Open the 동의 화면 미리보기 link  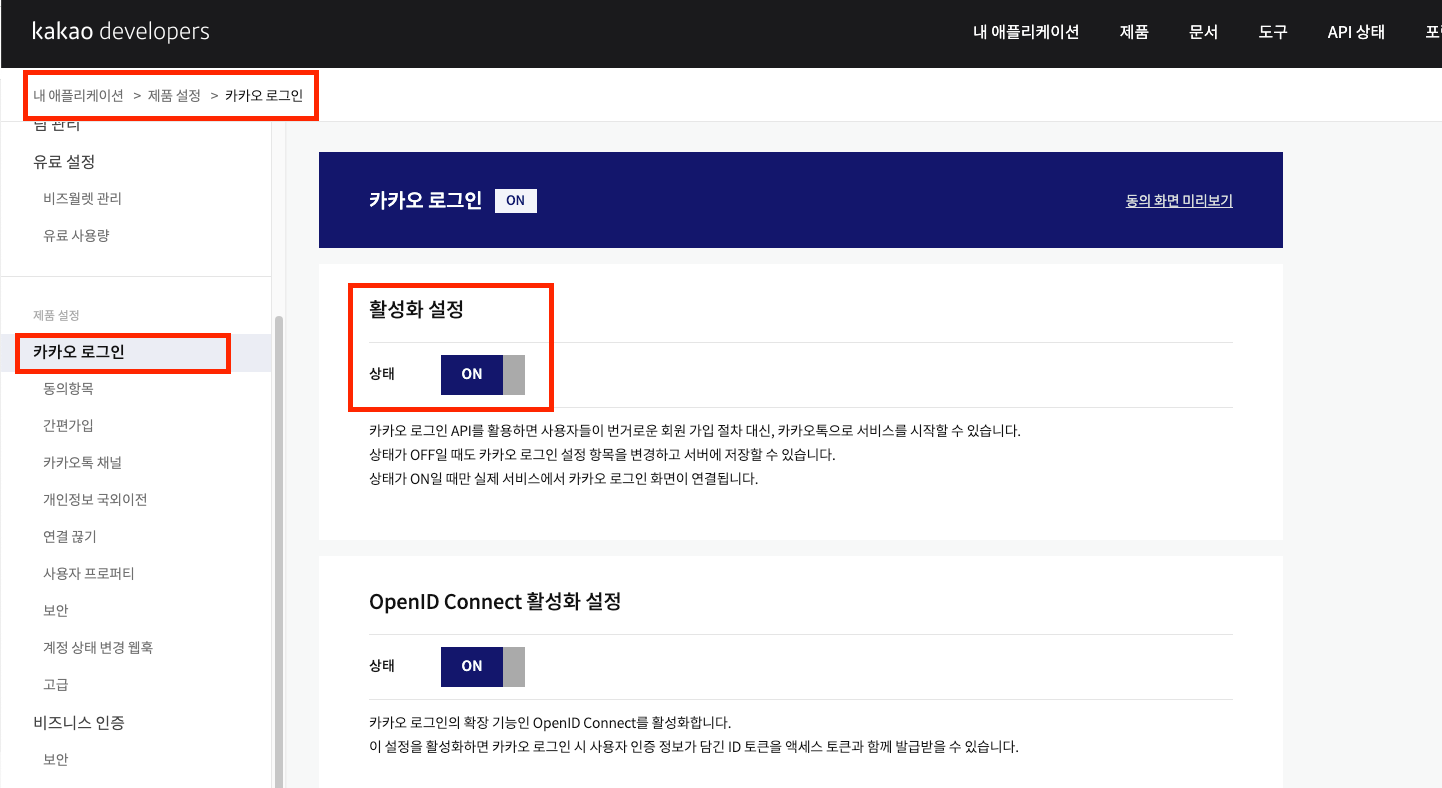[1179, 201]
